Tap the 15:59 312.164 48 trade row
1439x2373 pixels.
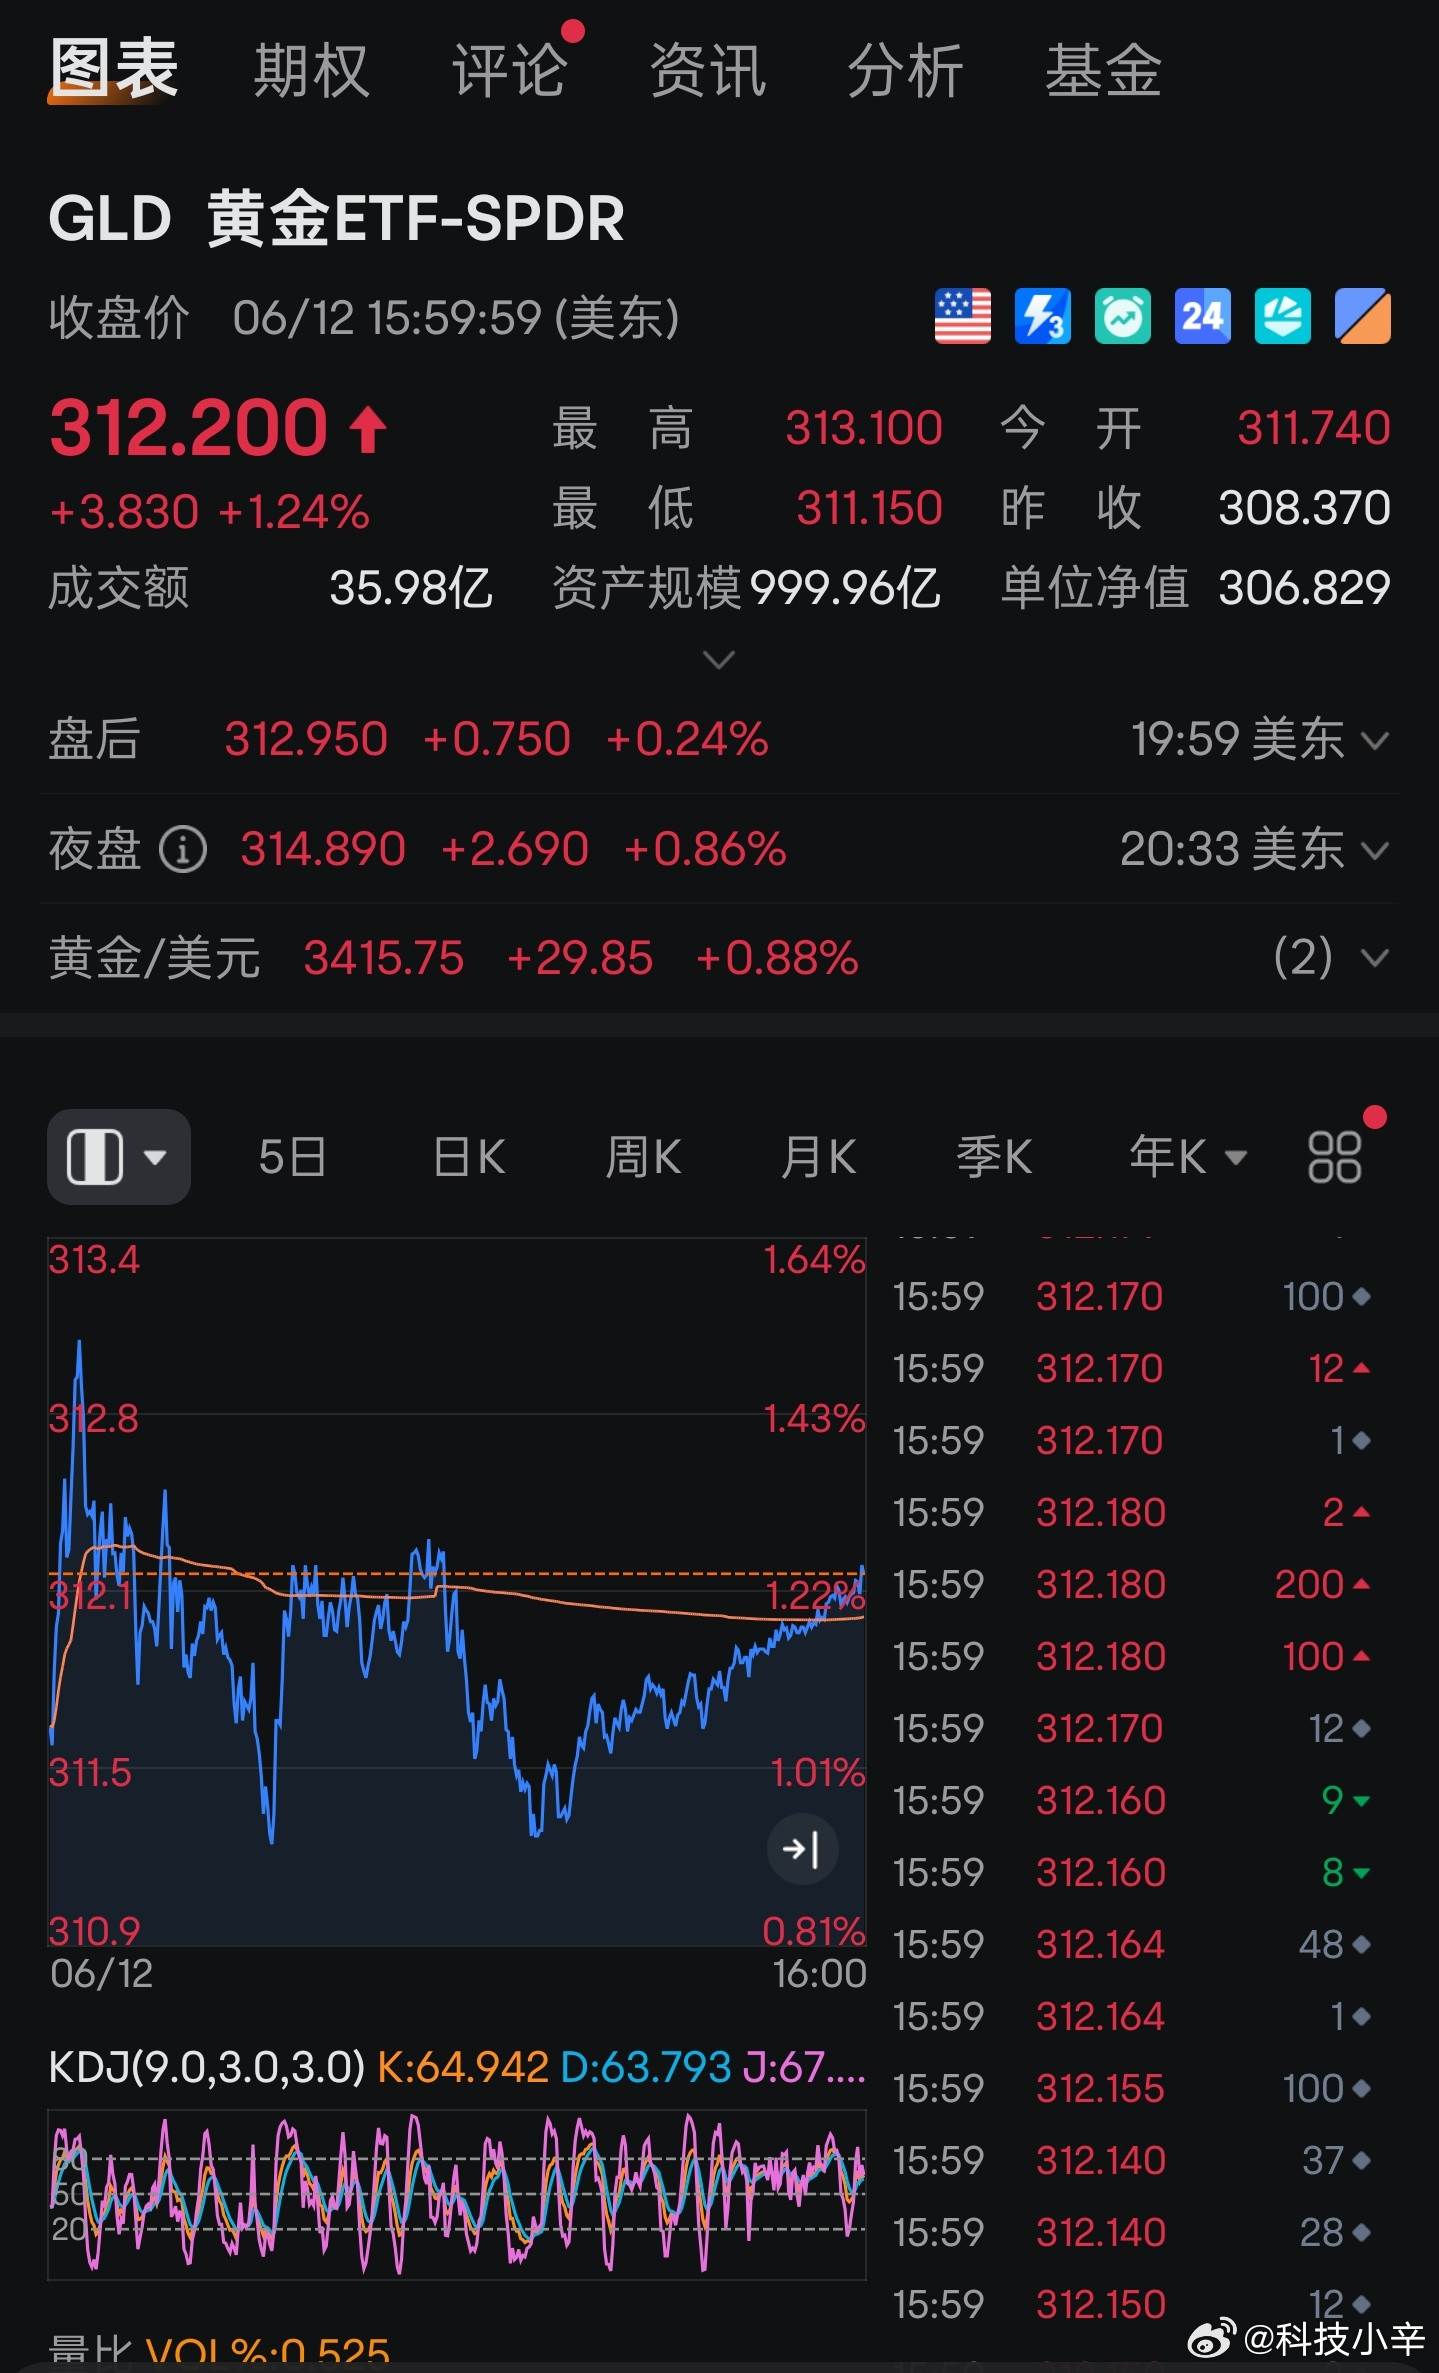point(1131,1944)
